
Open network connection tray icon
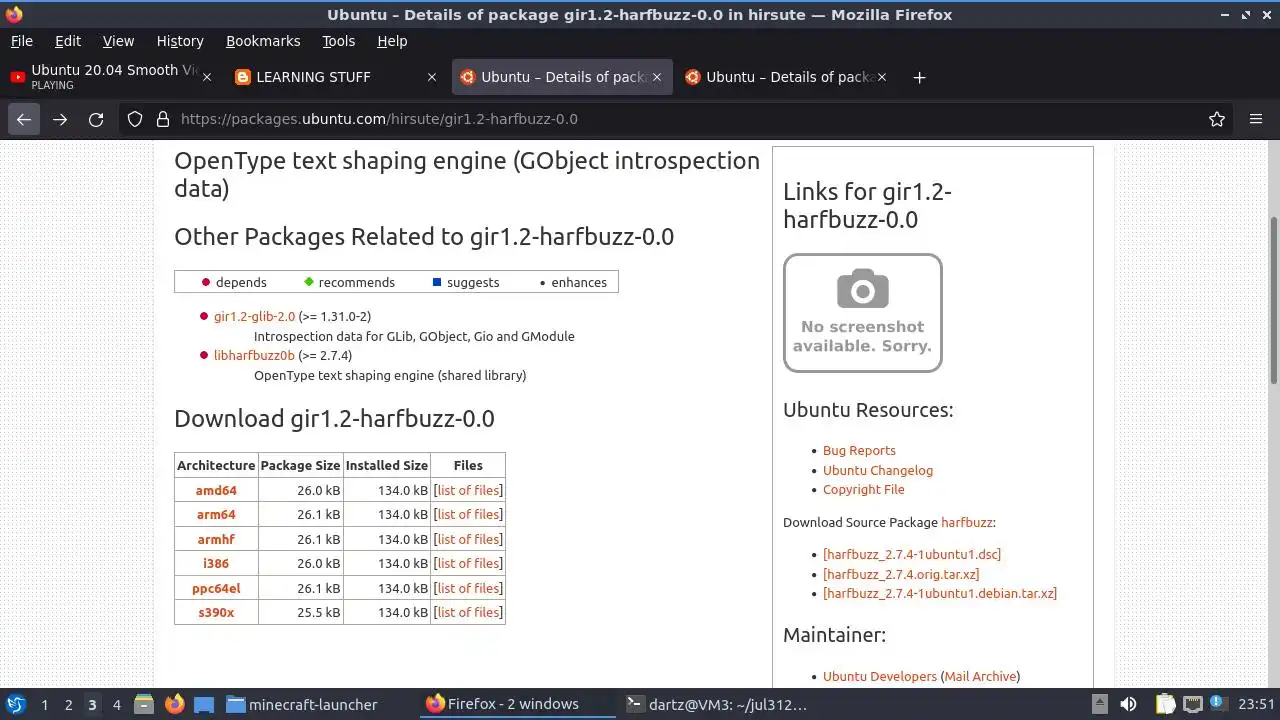[x=1194, y=704]
